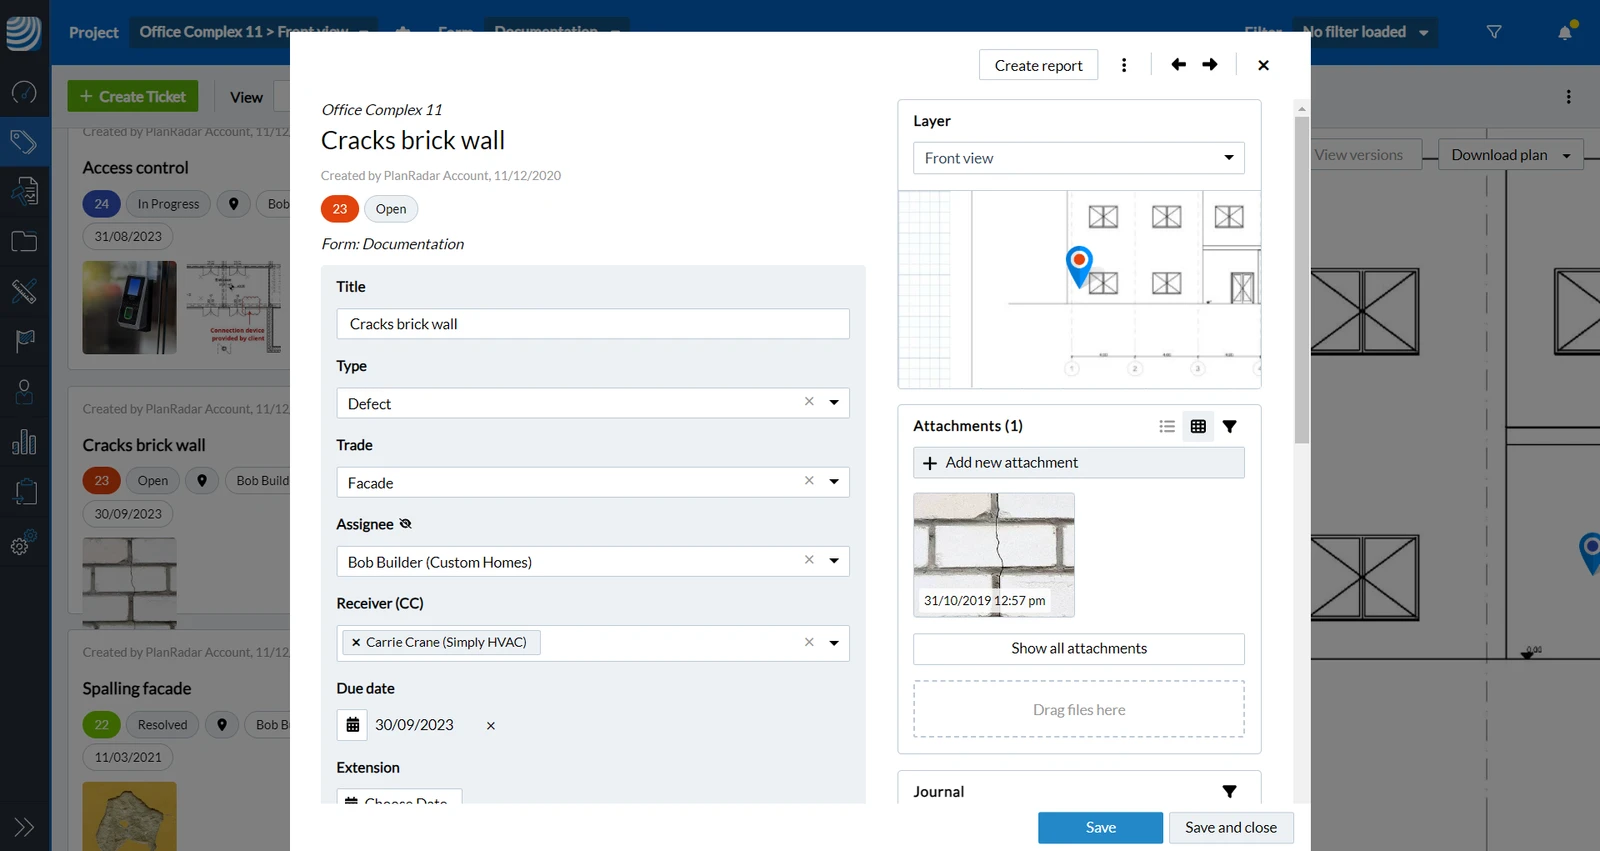Viewport: 1600px width, 851px height.
Task: Open the folder icon in the sidebar
Action: [24, 241]
